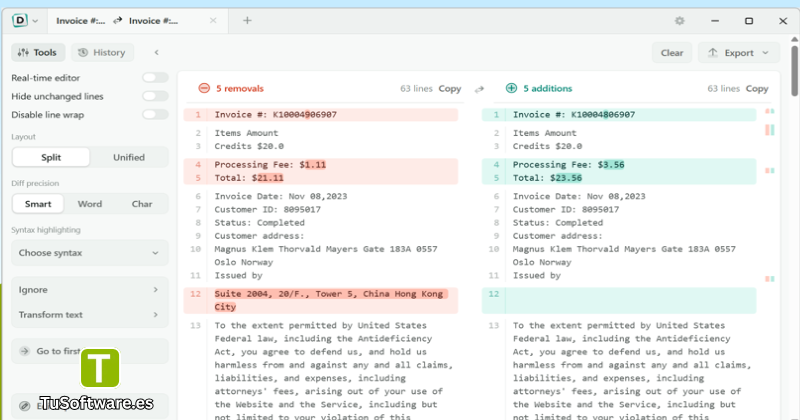Click left Customer ID: 8095017 line
The height and width of the screenshot is (420, 800).
click(x=267, y=209)
